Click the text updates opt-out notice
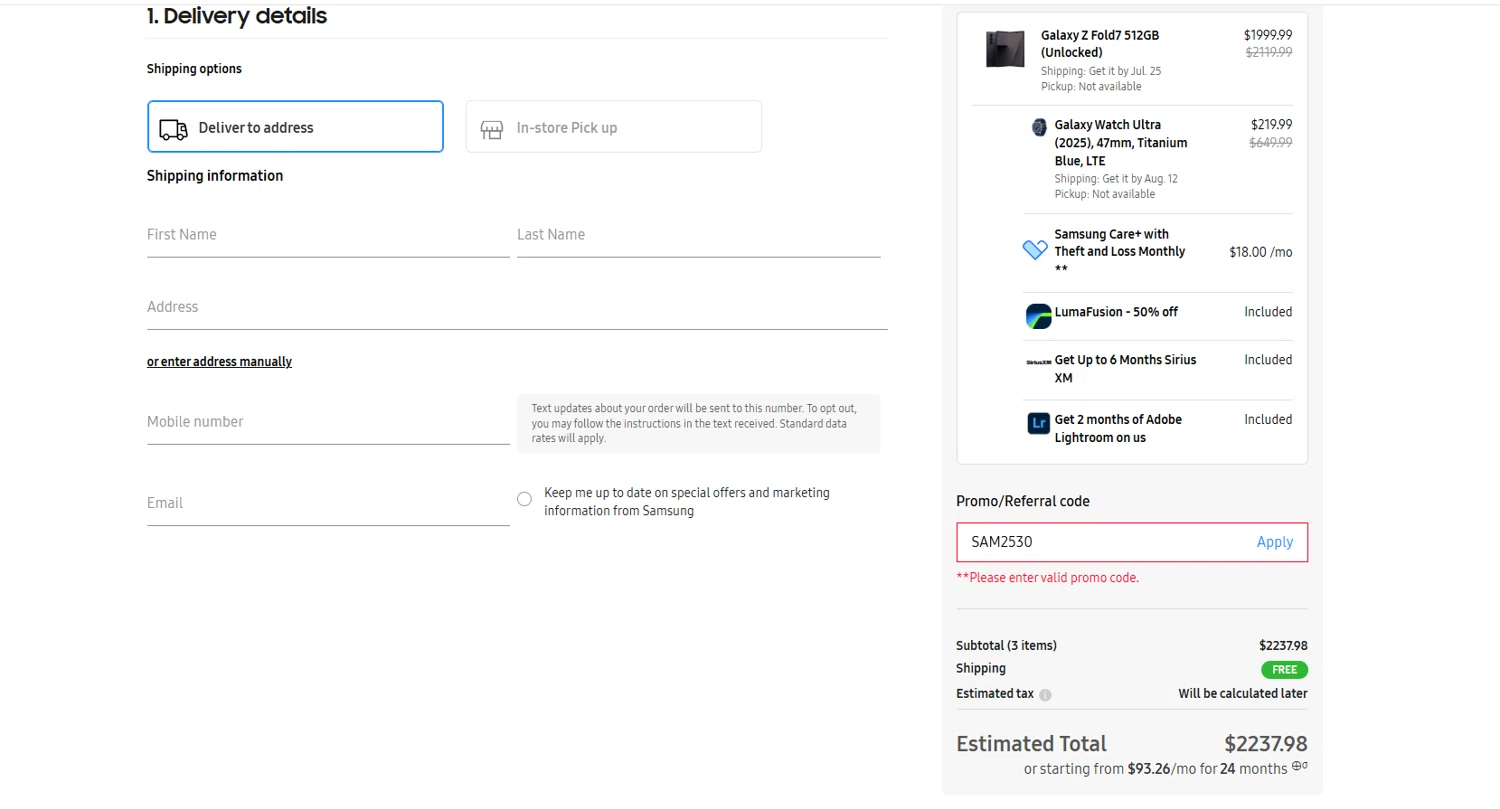Image resolution: width=1500 pixels, height=809 pixels. (699, 423)
